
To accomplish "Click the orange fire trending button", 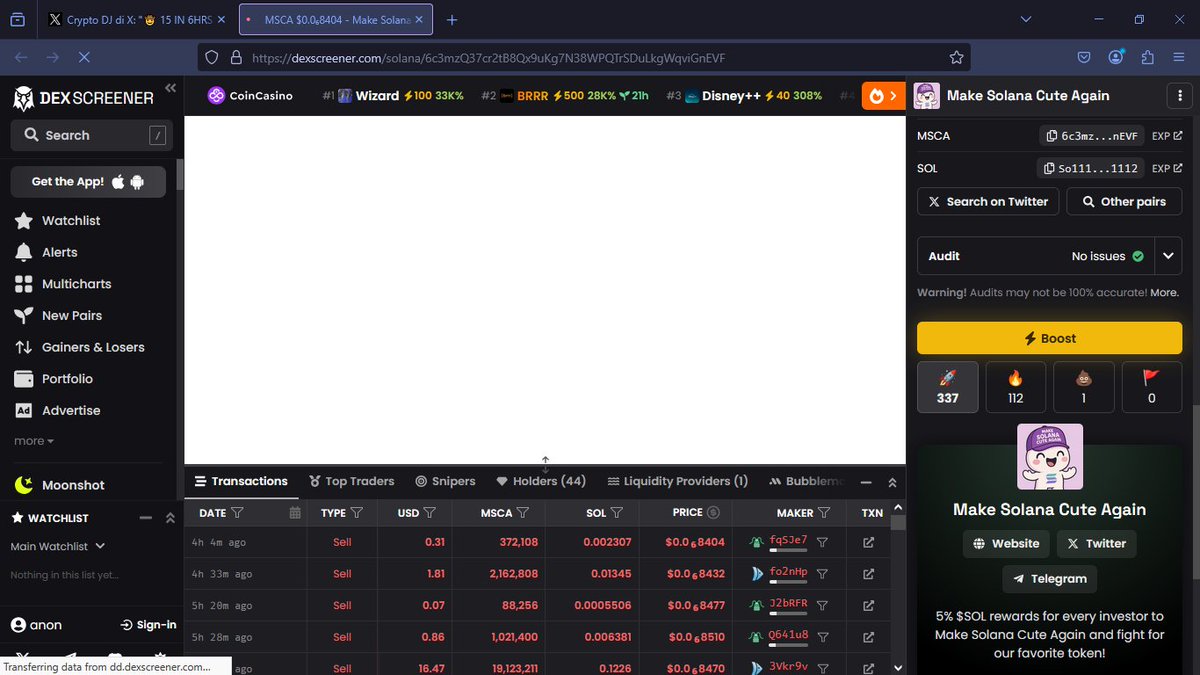I will (883, 96).
